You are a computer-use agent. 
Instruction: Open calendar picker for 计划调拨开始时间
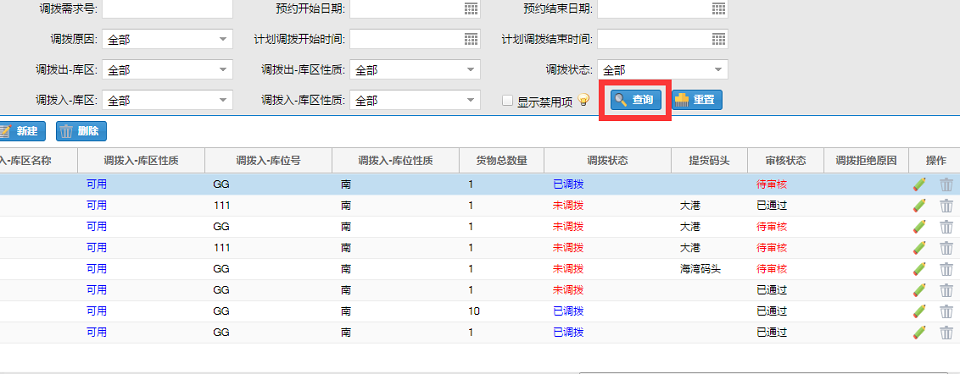click(x=470, y=39)
